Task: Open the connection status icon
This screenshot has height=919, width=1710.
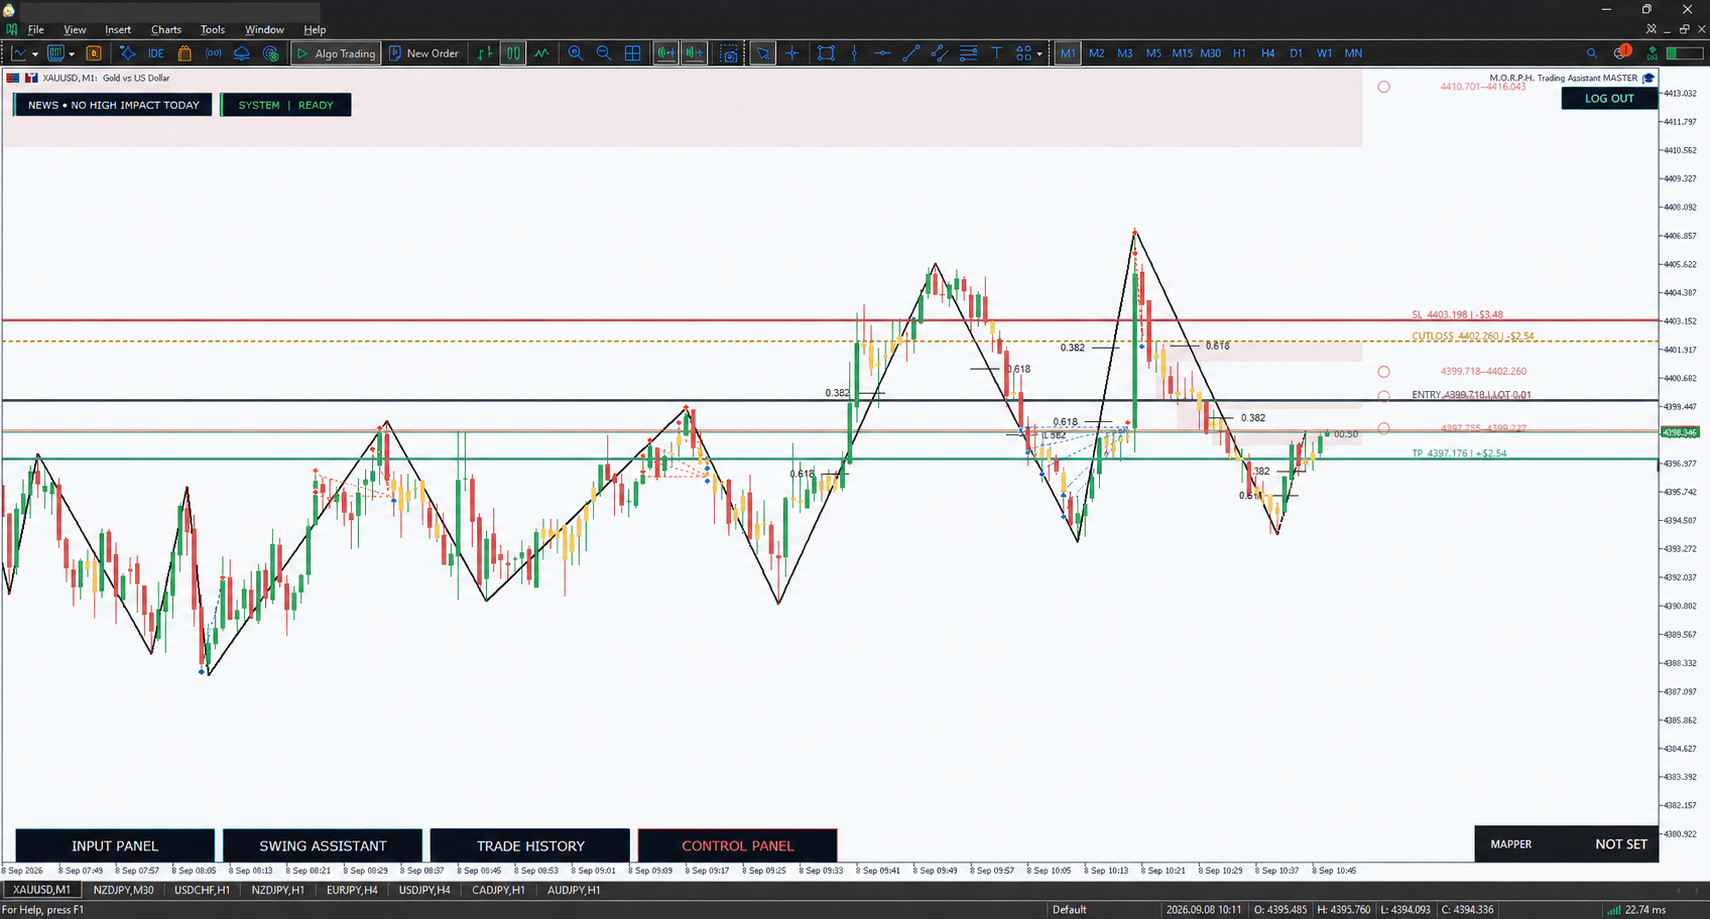Action: (x=1652, y=53)
